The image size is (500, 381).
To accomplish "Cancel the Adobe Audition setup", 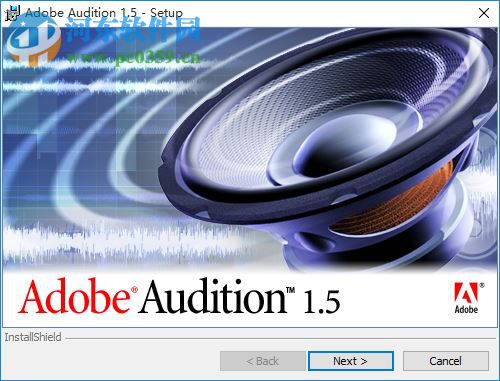I will [x=446, y=361].
